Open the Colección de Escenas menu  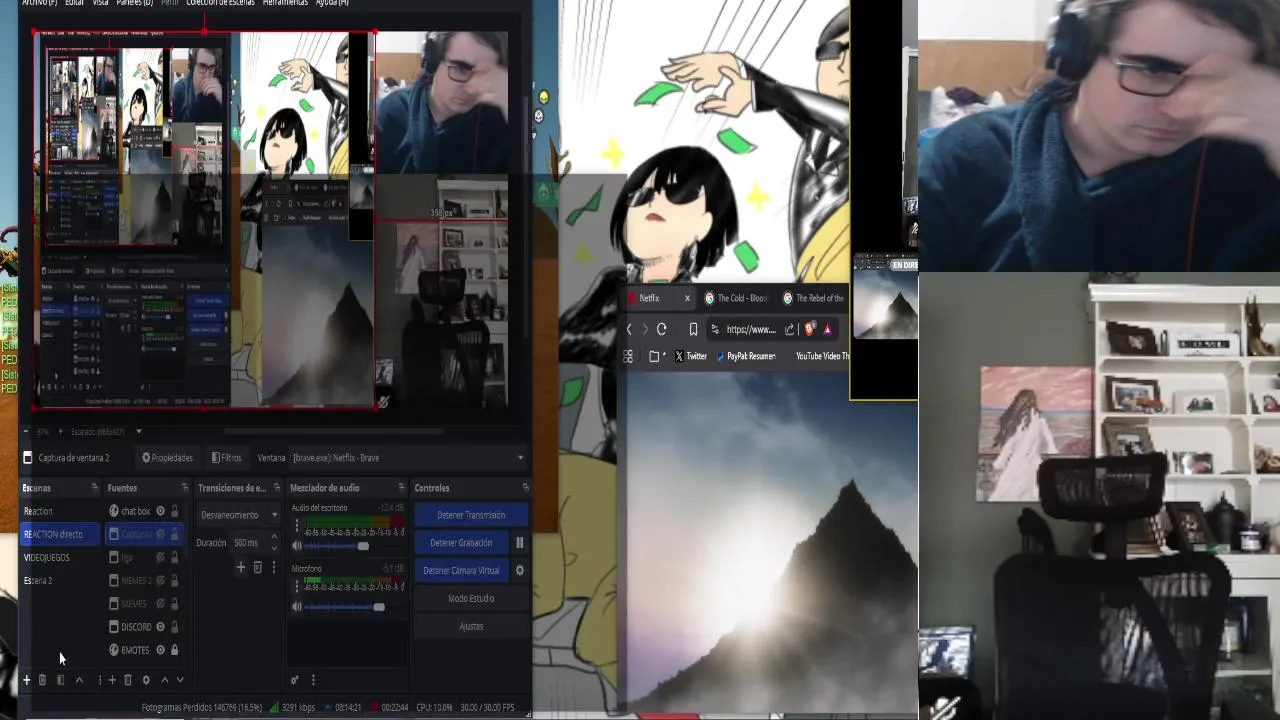click(220, 3)
